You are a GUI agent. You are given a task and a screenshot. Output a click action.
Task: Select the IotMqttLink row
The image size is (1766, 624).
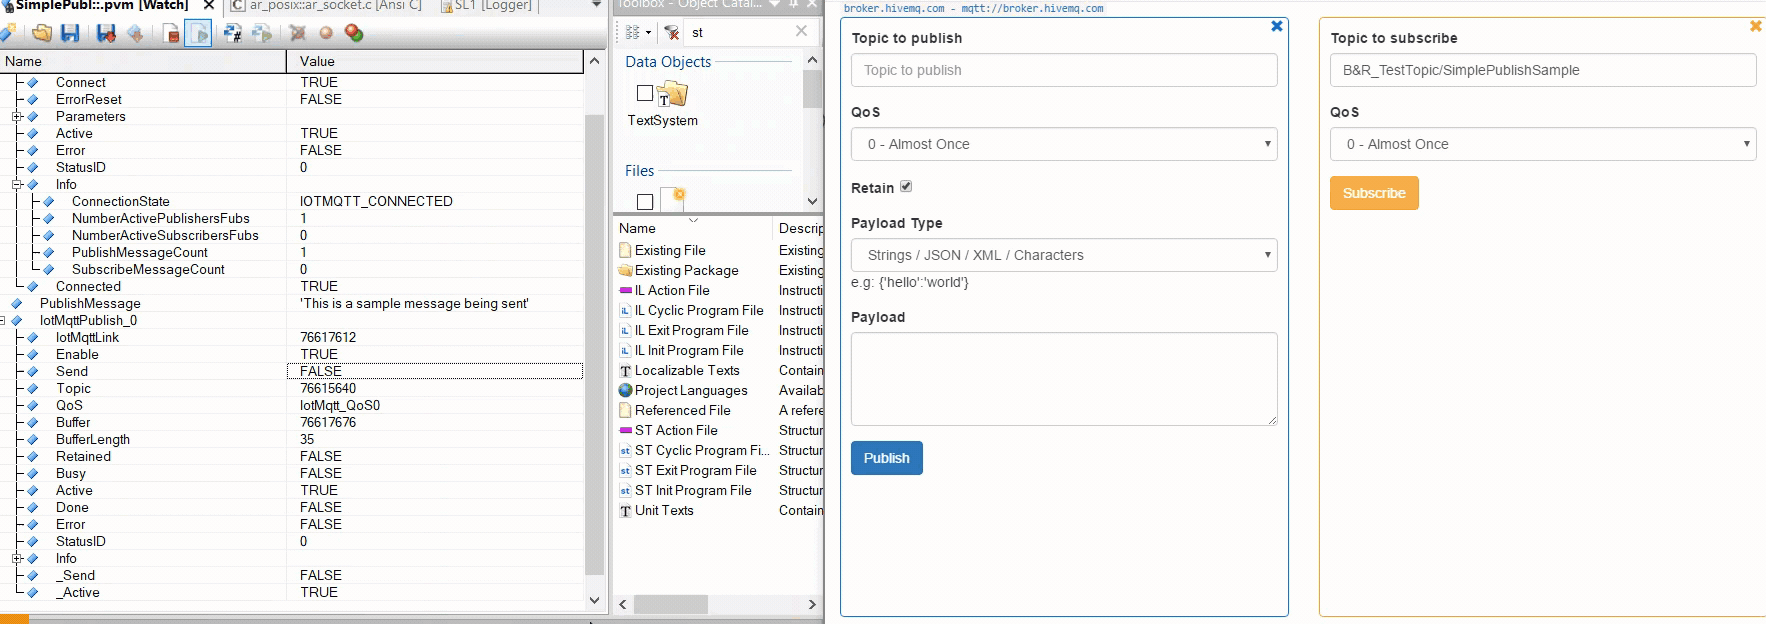coord(292,337)
